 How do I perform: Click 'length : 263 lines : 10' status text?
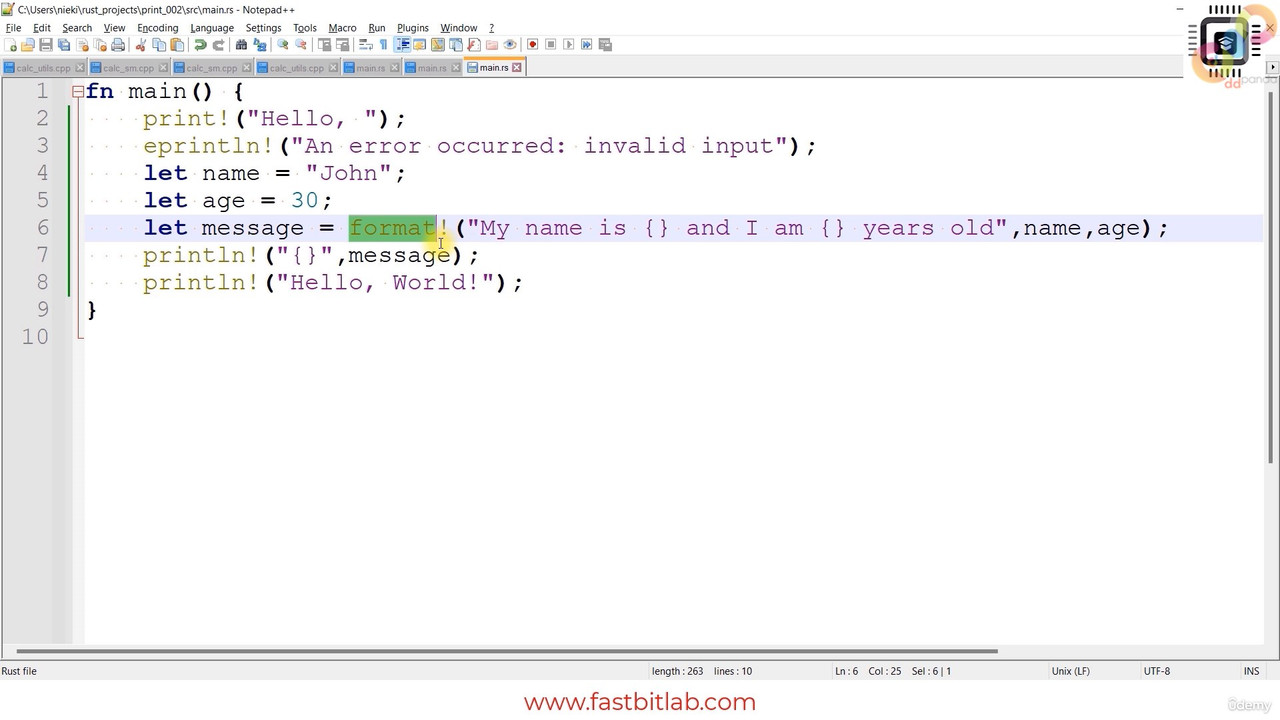click(x=702, y=671)
